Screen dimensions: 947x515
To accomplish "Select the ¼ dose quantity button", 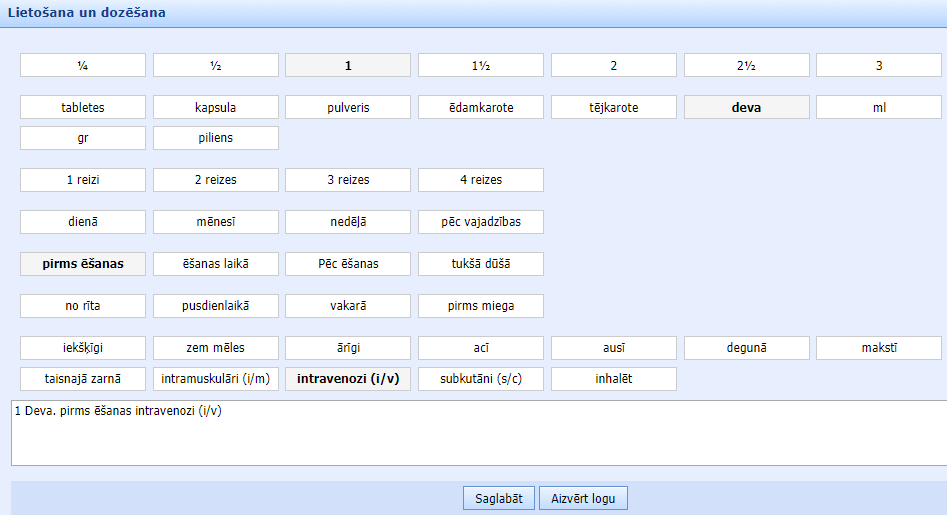I will click(83, 65).
